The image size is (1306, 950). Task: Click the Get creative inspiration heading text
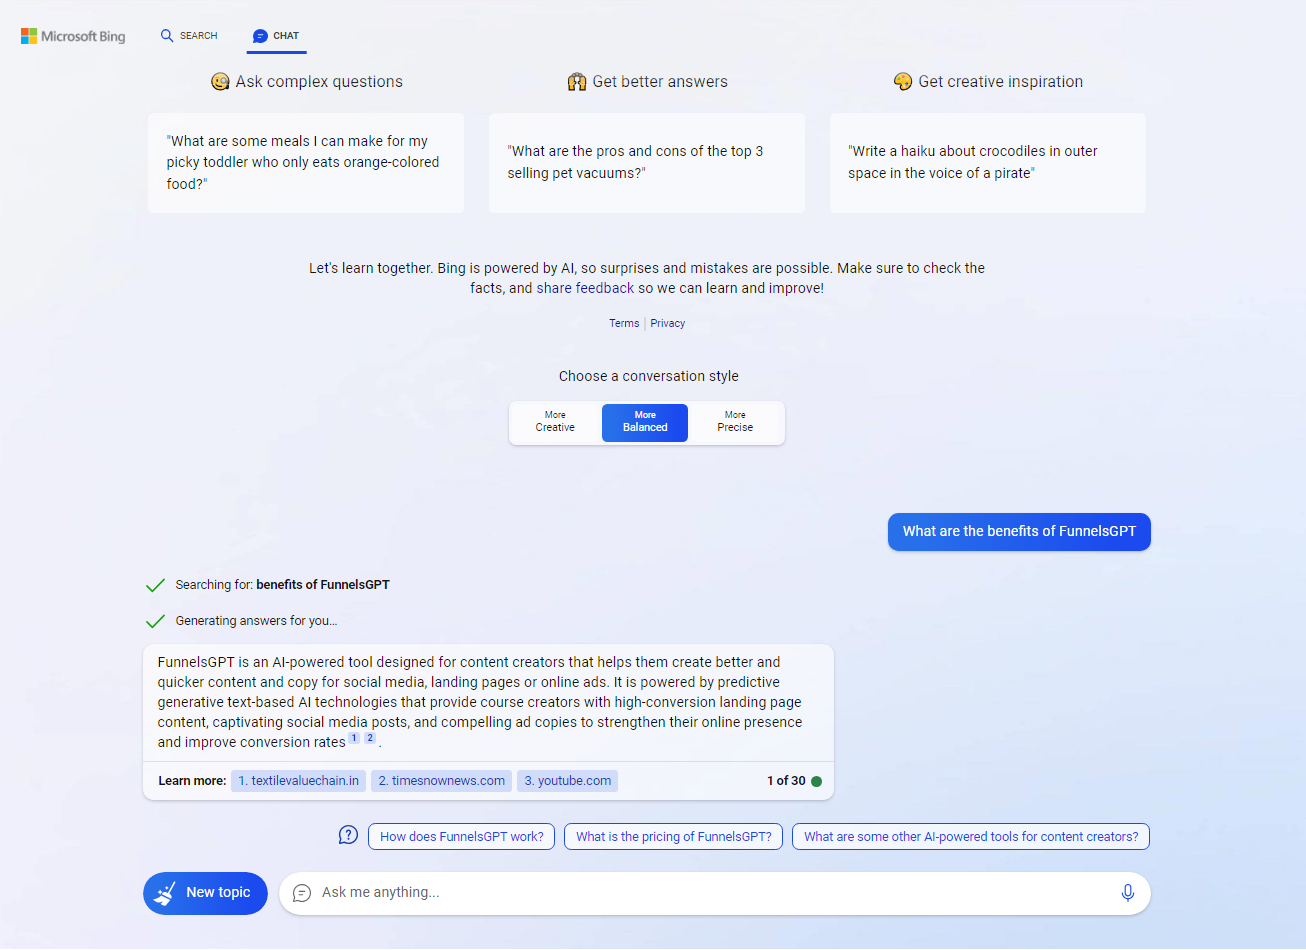1001,82
